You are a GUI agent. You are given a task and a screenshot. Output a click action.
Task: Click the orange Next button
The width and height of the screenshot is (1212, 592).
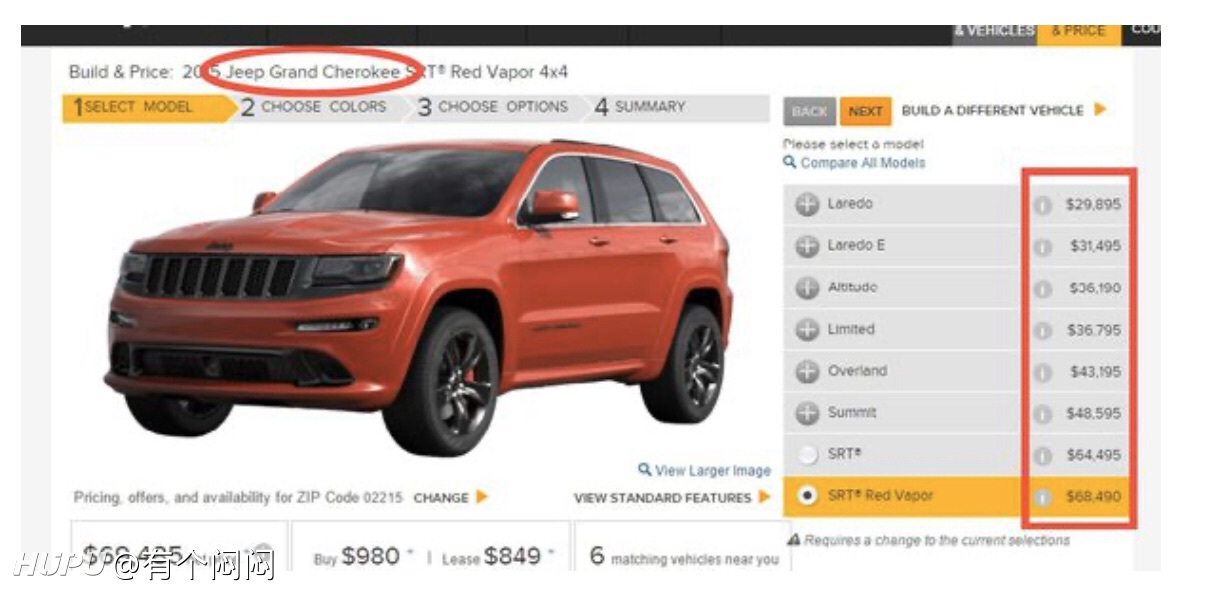click(865, 111)
